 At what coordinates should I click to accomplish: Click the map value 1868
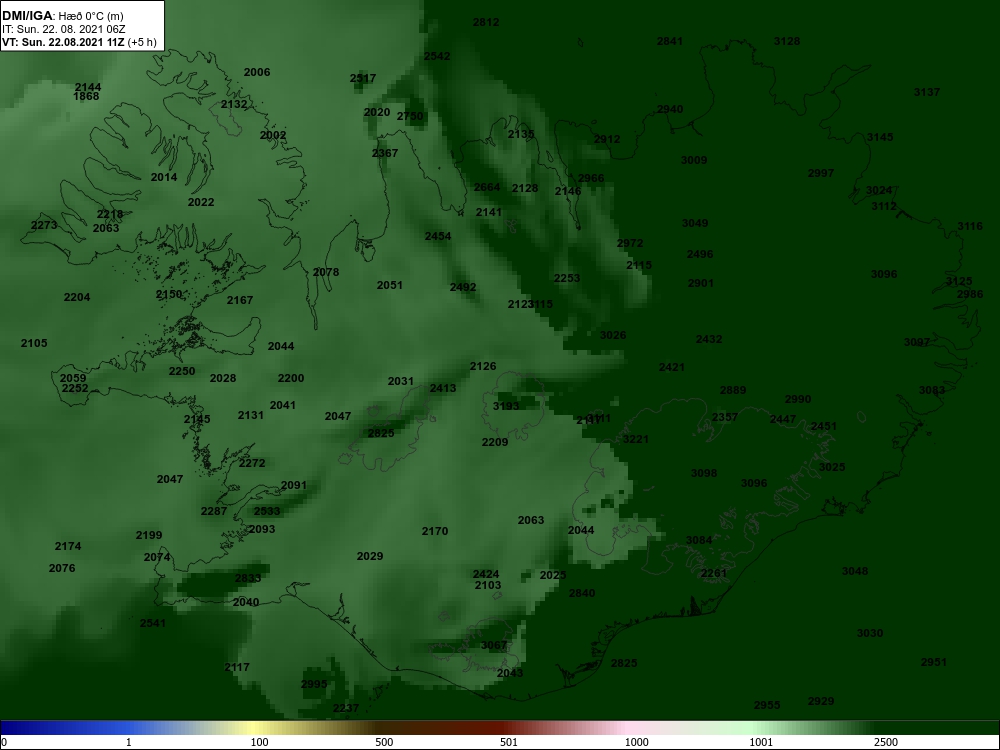click(x=87, y=97)
